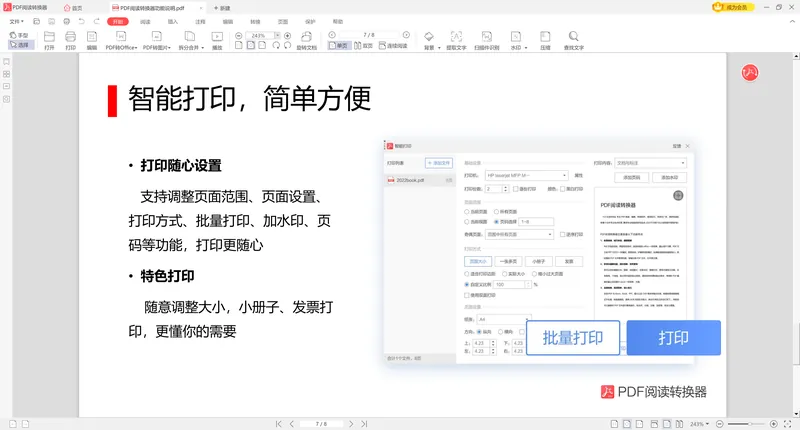The height and width of the screenshot is (430, 800).
Task: Select the 阅读 (Read) ribbon tab
Action: click(145, 21)
